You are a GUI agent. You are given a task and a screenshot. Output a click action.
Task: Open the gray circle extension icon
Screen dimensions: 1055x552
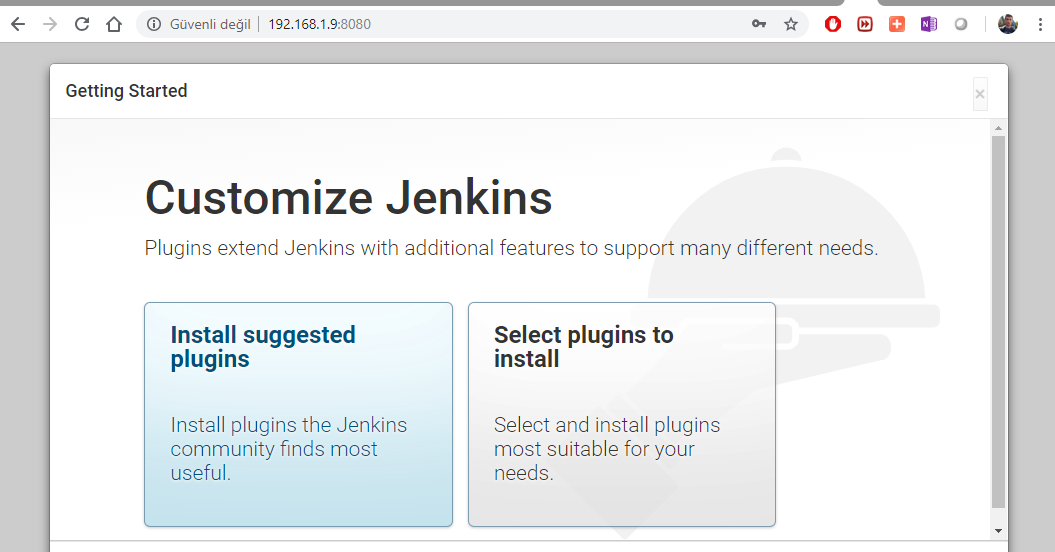click(961, 24)
